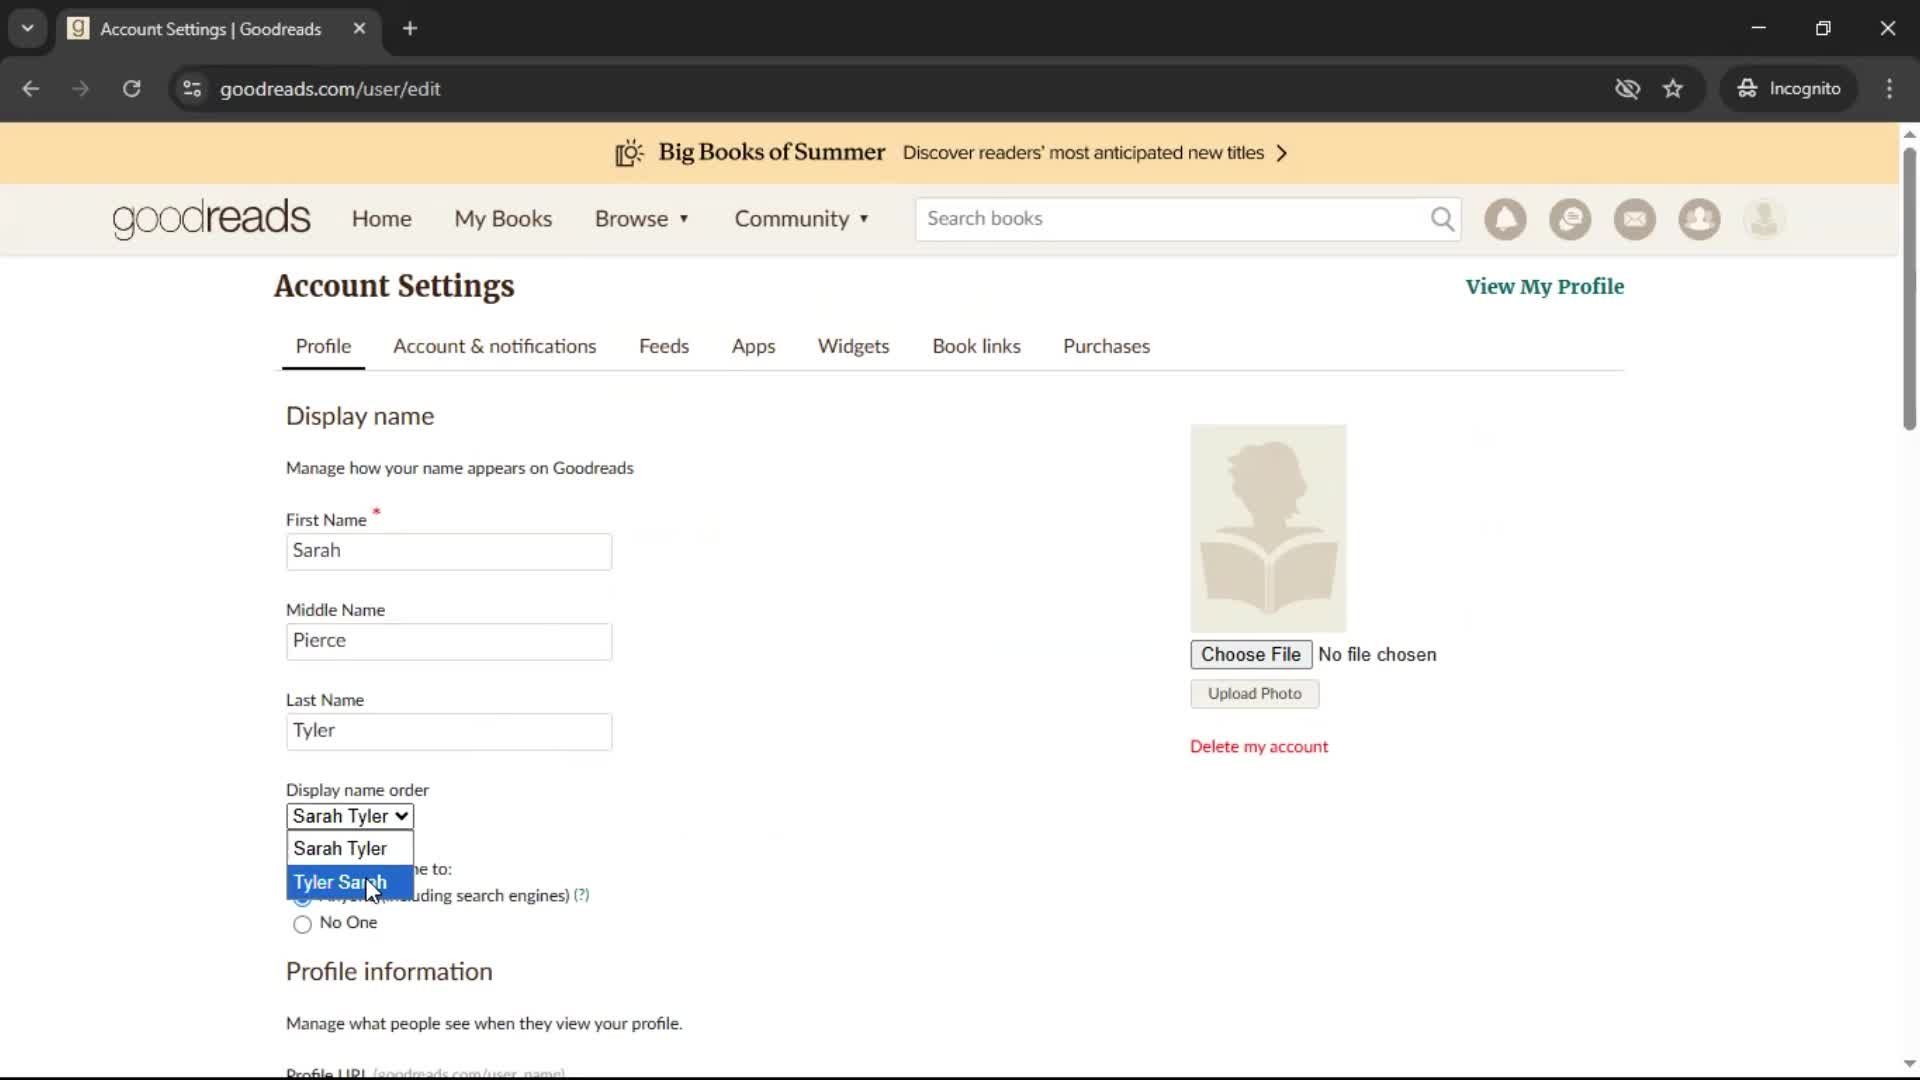Click the third-party cookies blocked eye icon
This screenshot has width=1920, height=1080.
[x=1627, y=89]
